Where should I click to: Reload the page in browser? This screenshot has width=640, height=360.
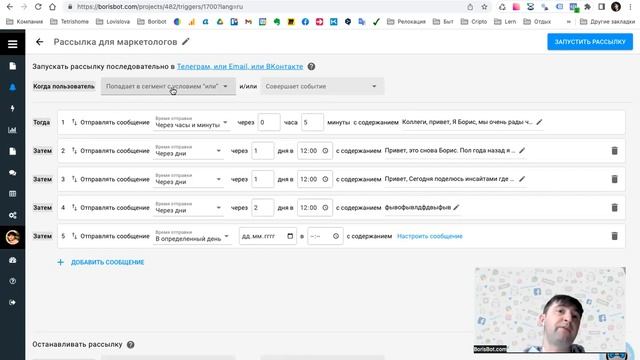tap(38, 7)
